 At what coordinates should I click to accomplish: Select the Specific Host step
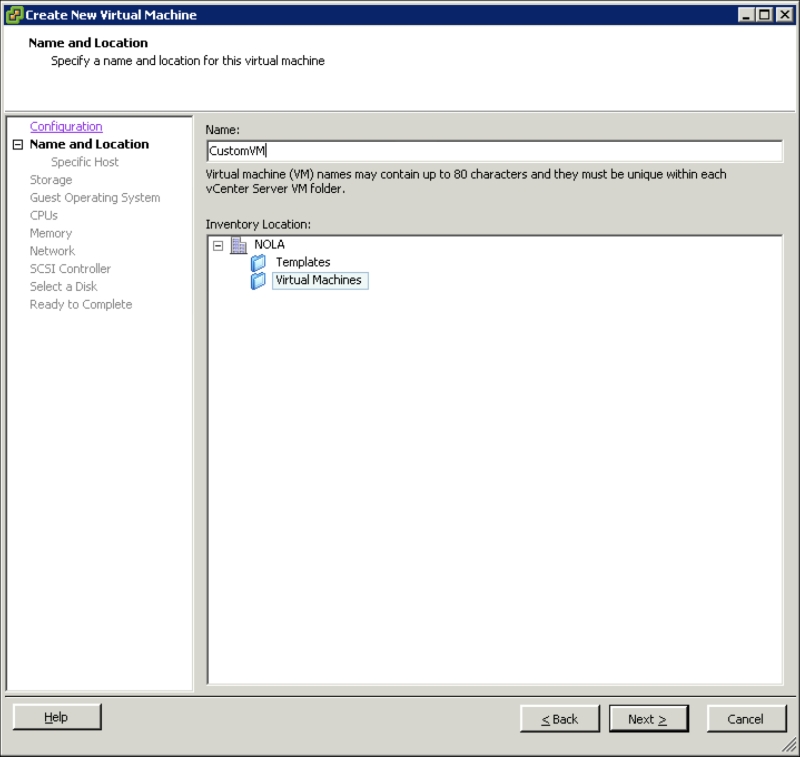pos(85,162)
